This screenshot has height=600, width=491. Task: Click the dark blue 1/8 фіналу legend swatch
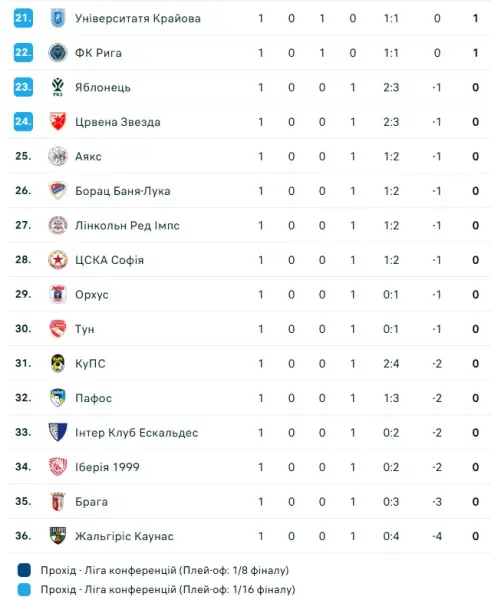click(x=24, y=570)
